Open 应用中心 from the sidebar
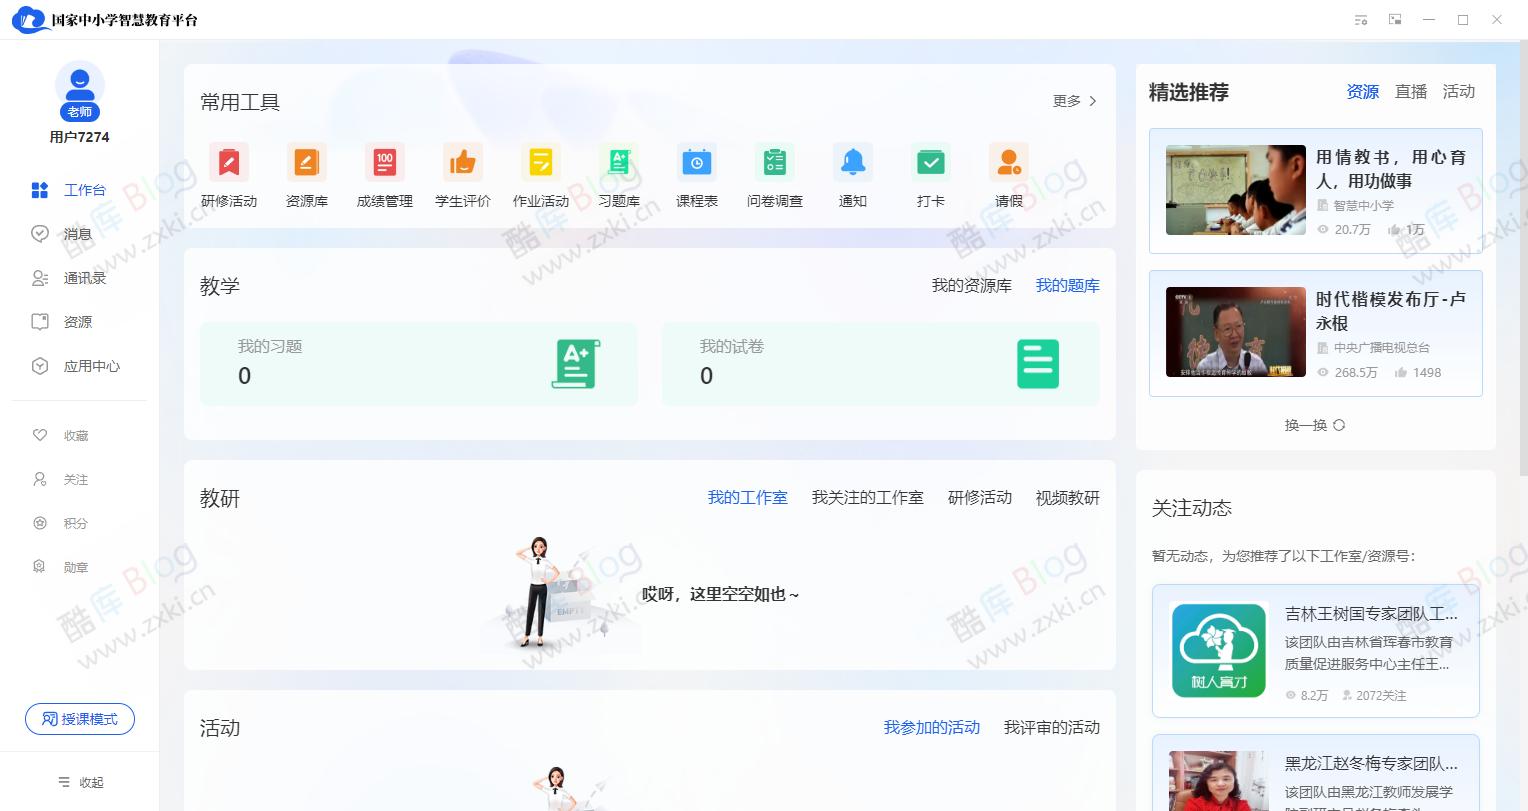1528x811 pixels. 91,366
